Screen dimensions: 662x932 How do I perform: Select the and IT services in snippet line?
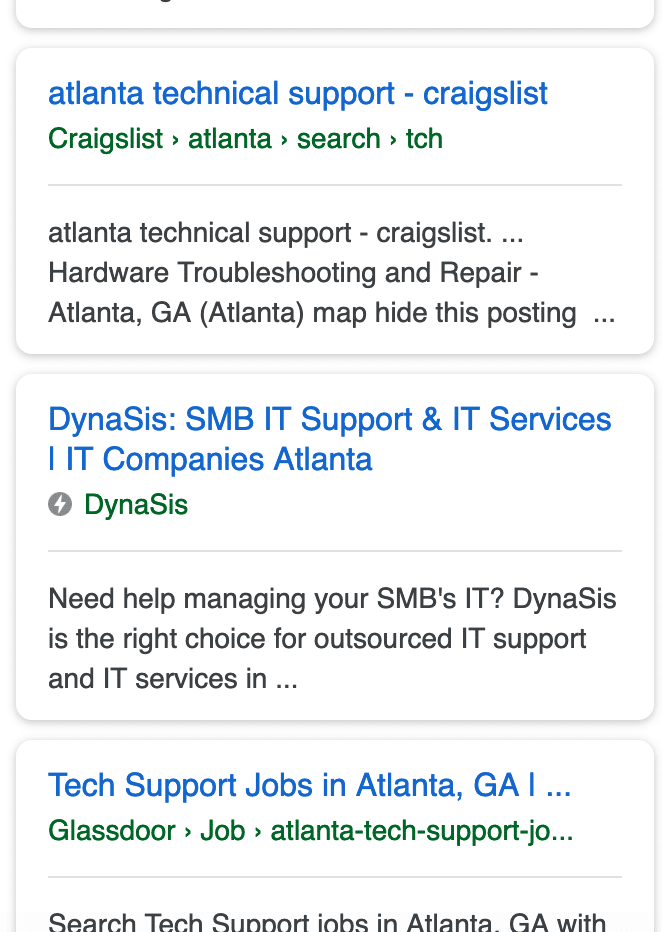click(173, 679)
